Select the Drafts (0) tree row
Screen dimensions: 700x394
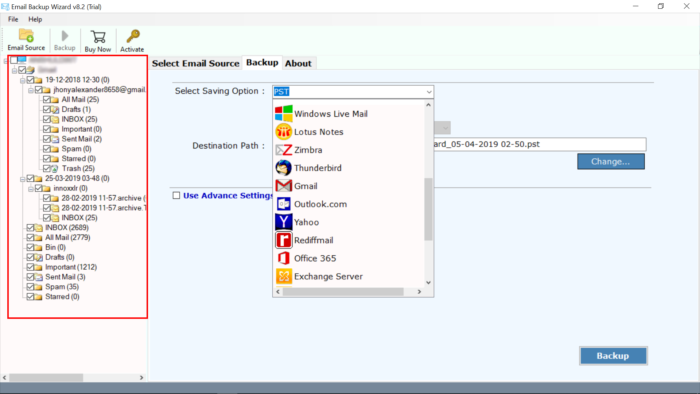point(51,257)
